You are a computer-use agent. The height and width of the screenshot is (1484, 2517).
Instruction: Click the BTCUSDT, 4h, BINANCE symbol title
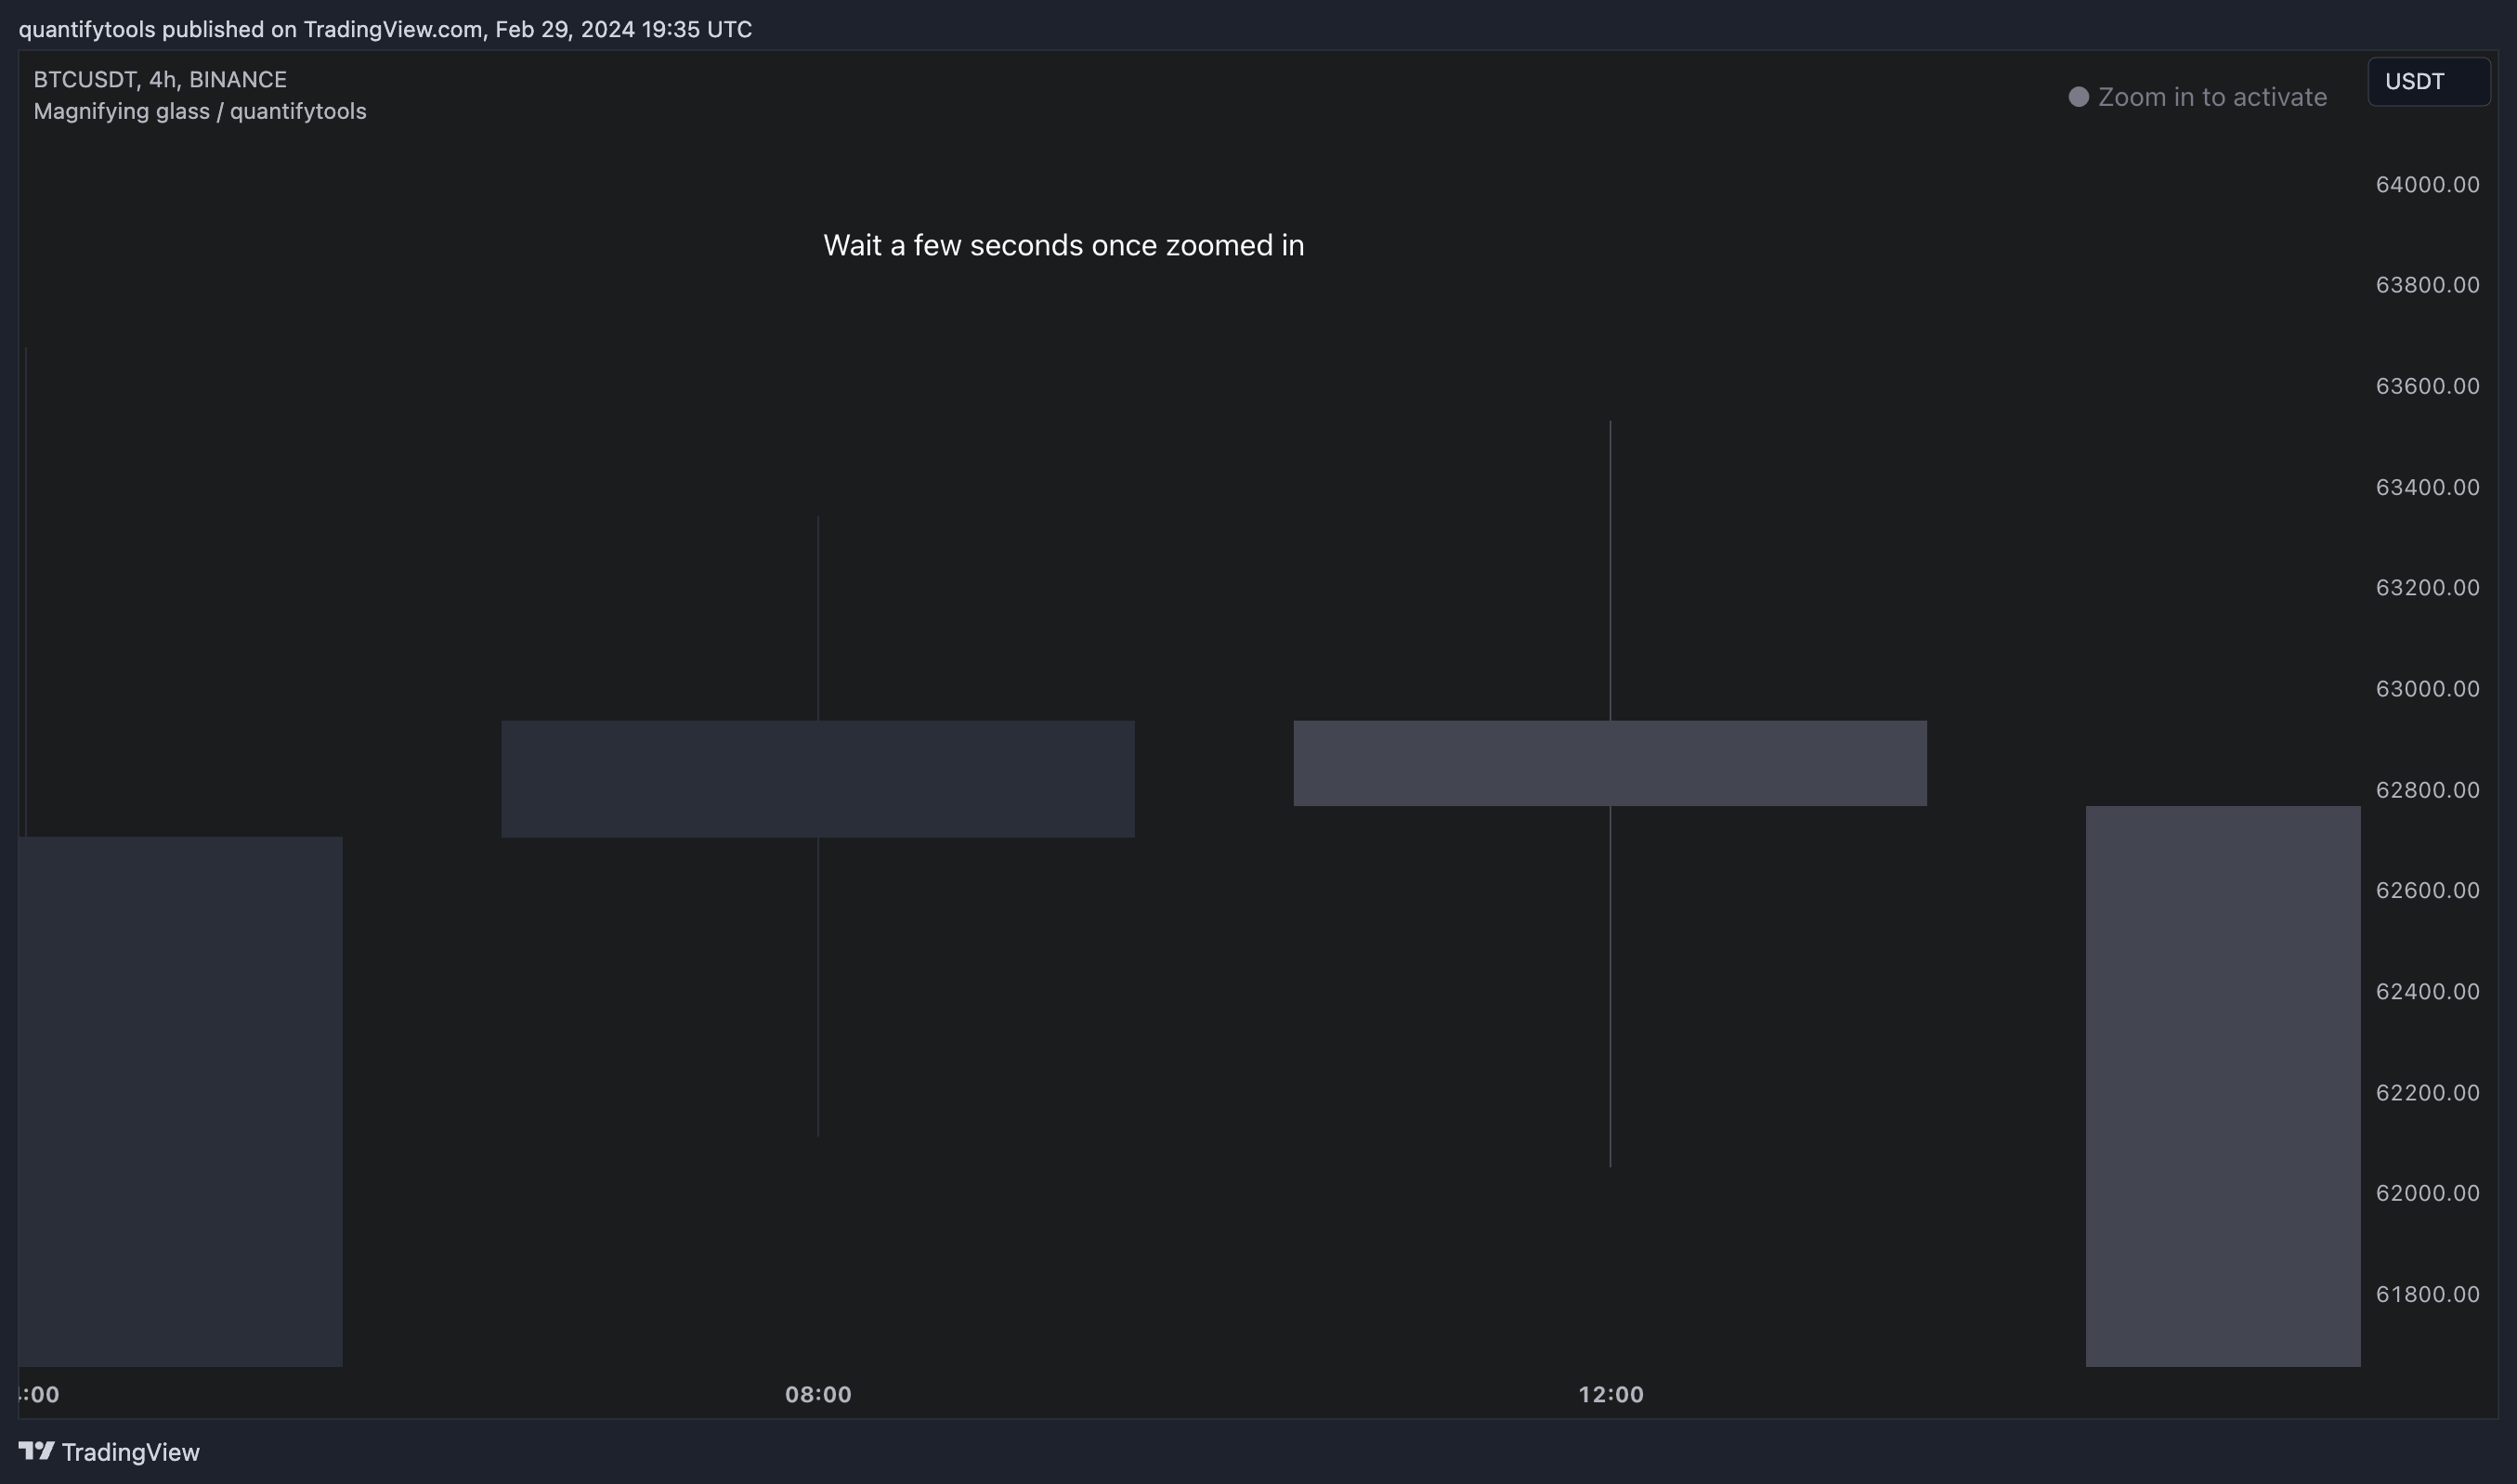(x=160, y=79)
